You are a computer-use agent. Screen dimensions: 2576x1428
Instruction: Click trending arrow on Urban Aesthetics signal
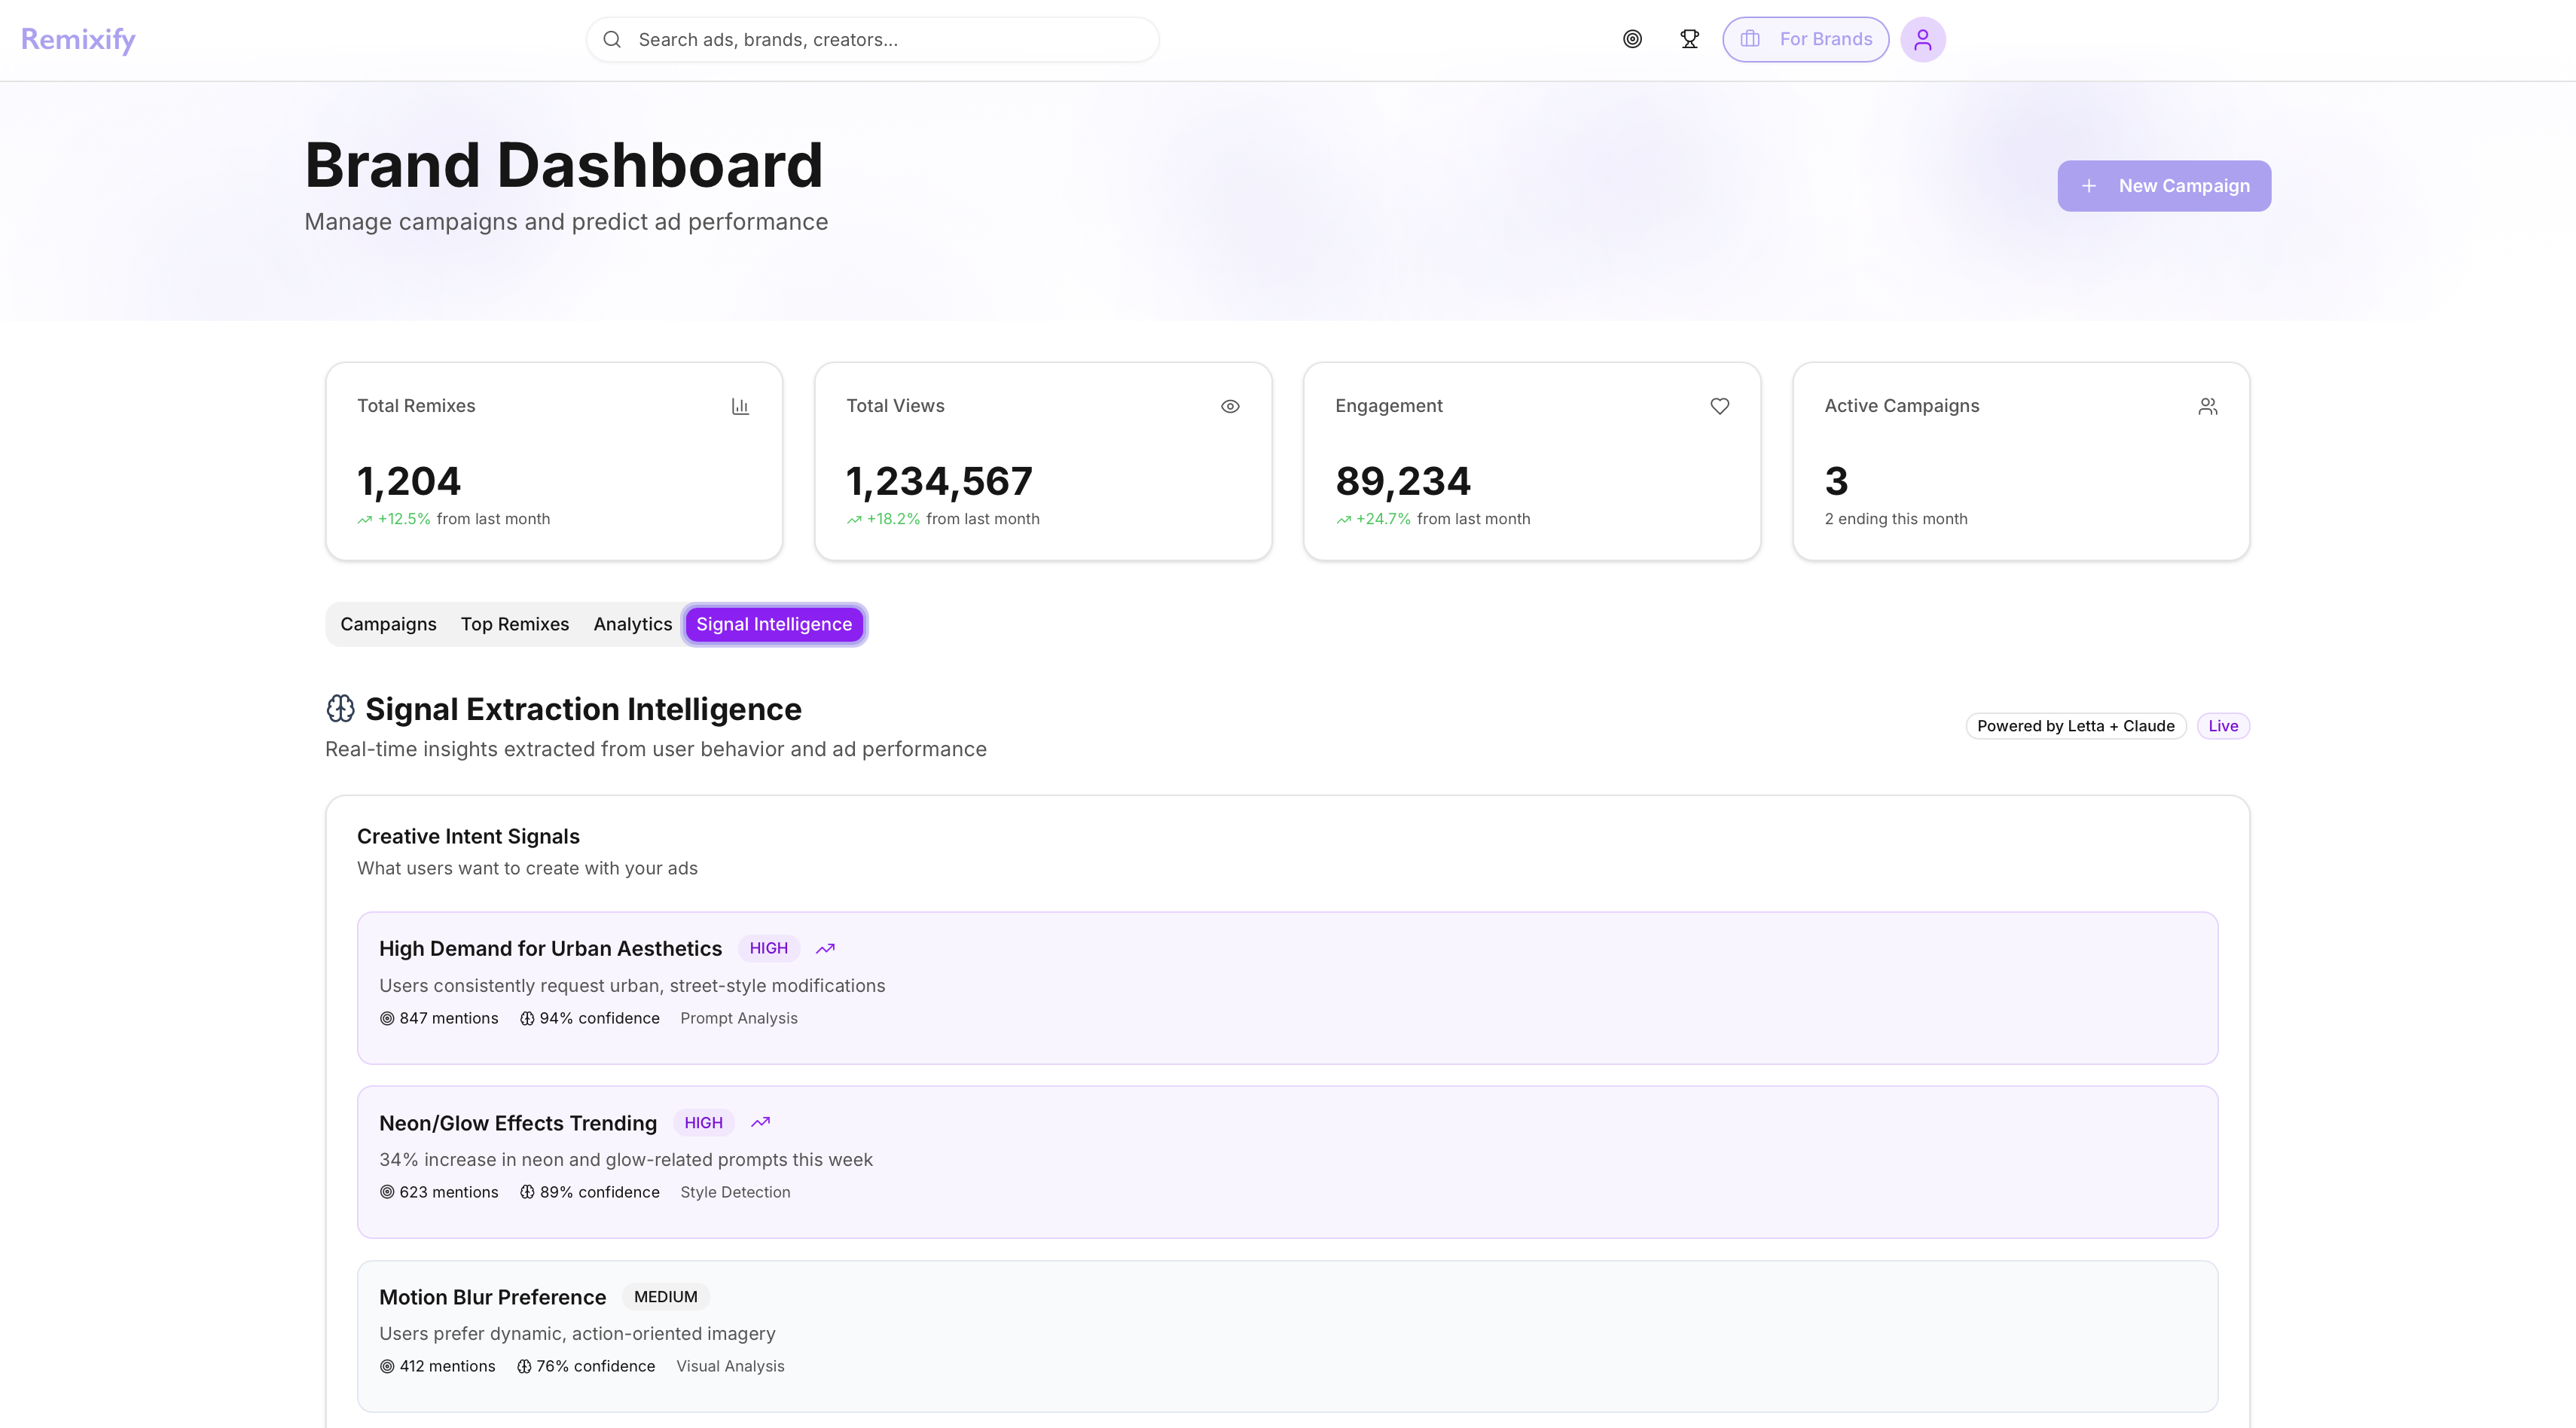pos(825,948)
